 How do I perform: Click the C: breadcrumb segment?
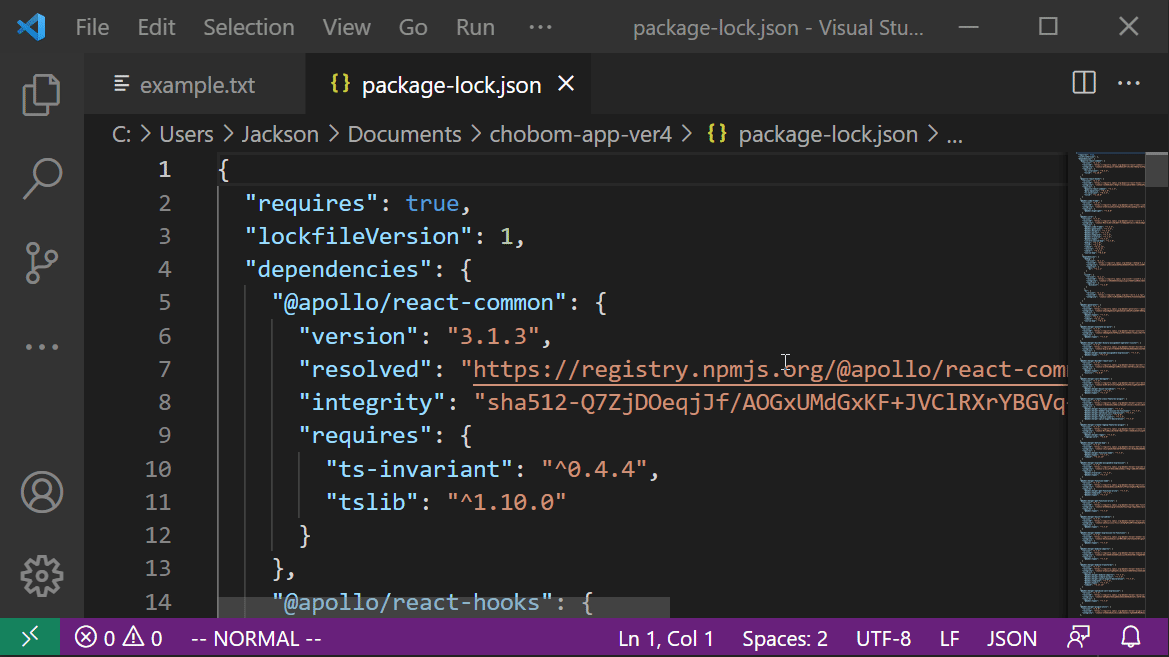click(122, 134)
